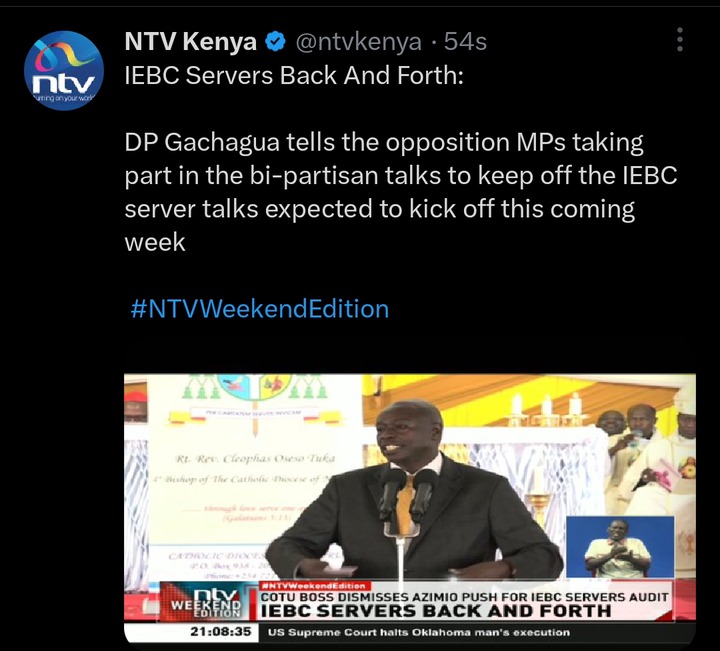Click the tweet paragraph about DP Gachagua
This screenshot has height=651, width=720.
[400, 192]
